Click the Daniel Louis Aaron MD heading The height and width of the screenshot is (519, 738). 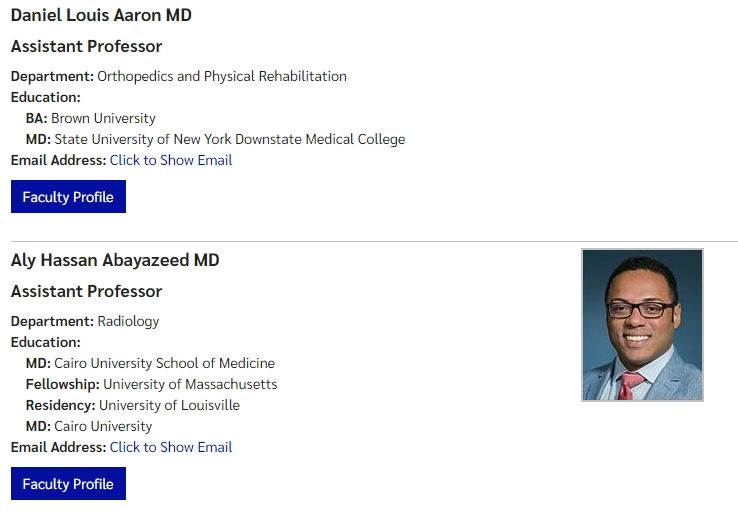click(x=101, y=16)
